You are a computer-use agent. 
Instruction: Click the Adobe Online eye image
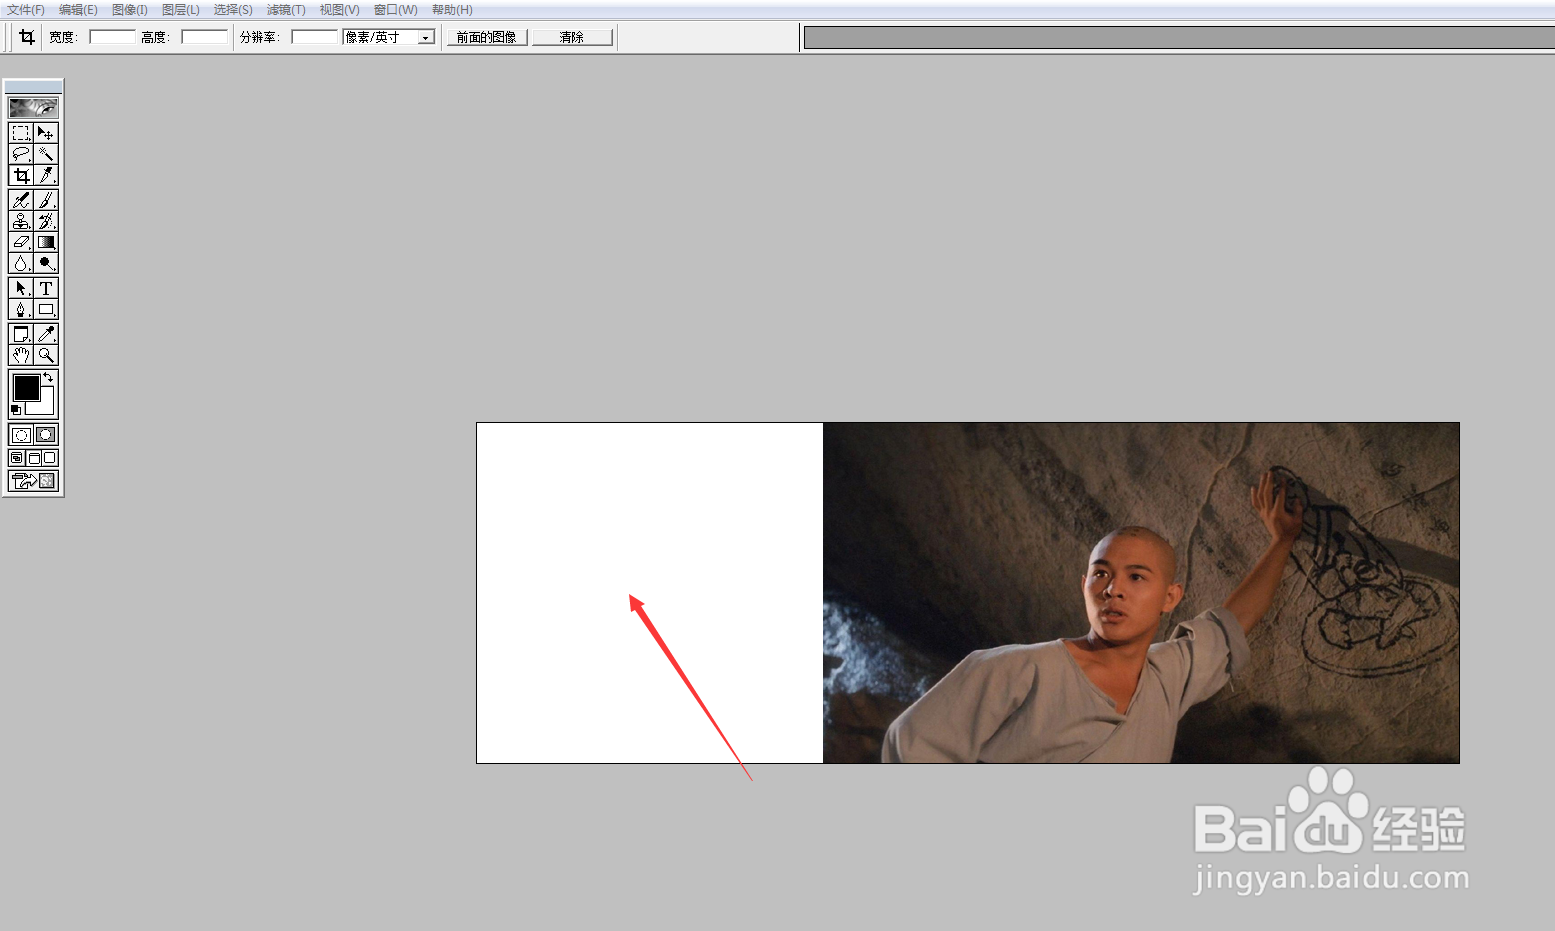tap(33, 107)
